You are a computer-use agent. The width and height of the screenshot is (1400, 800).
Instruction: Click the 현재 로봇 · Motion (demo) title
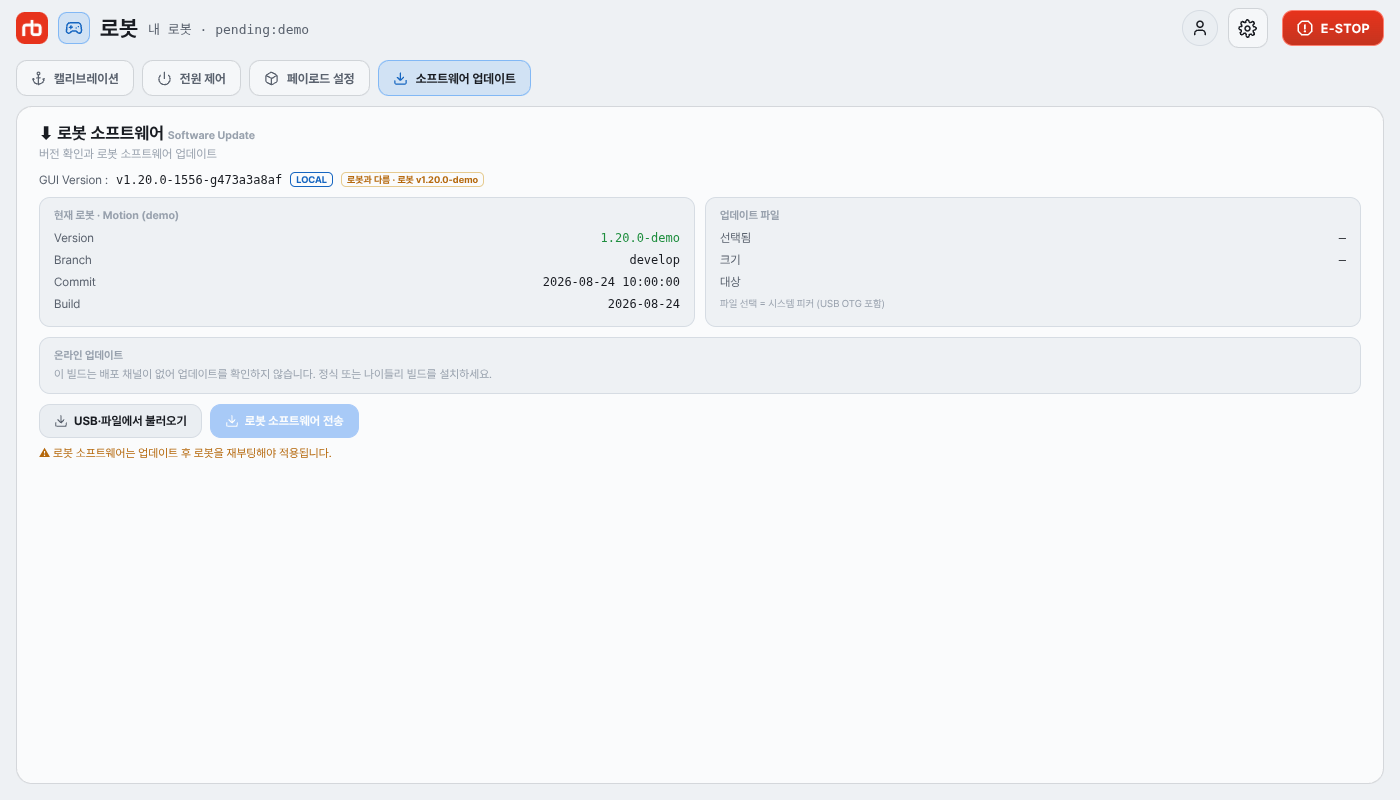coord(116,215)
